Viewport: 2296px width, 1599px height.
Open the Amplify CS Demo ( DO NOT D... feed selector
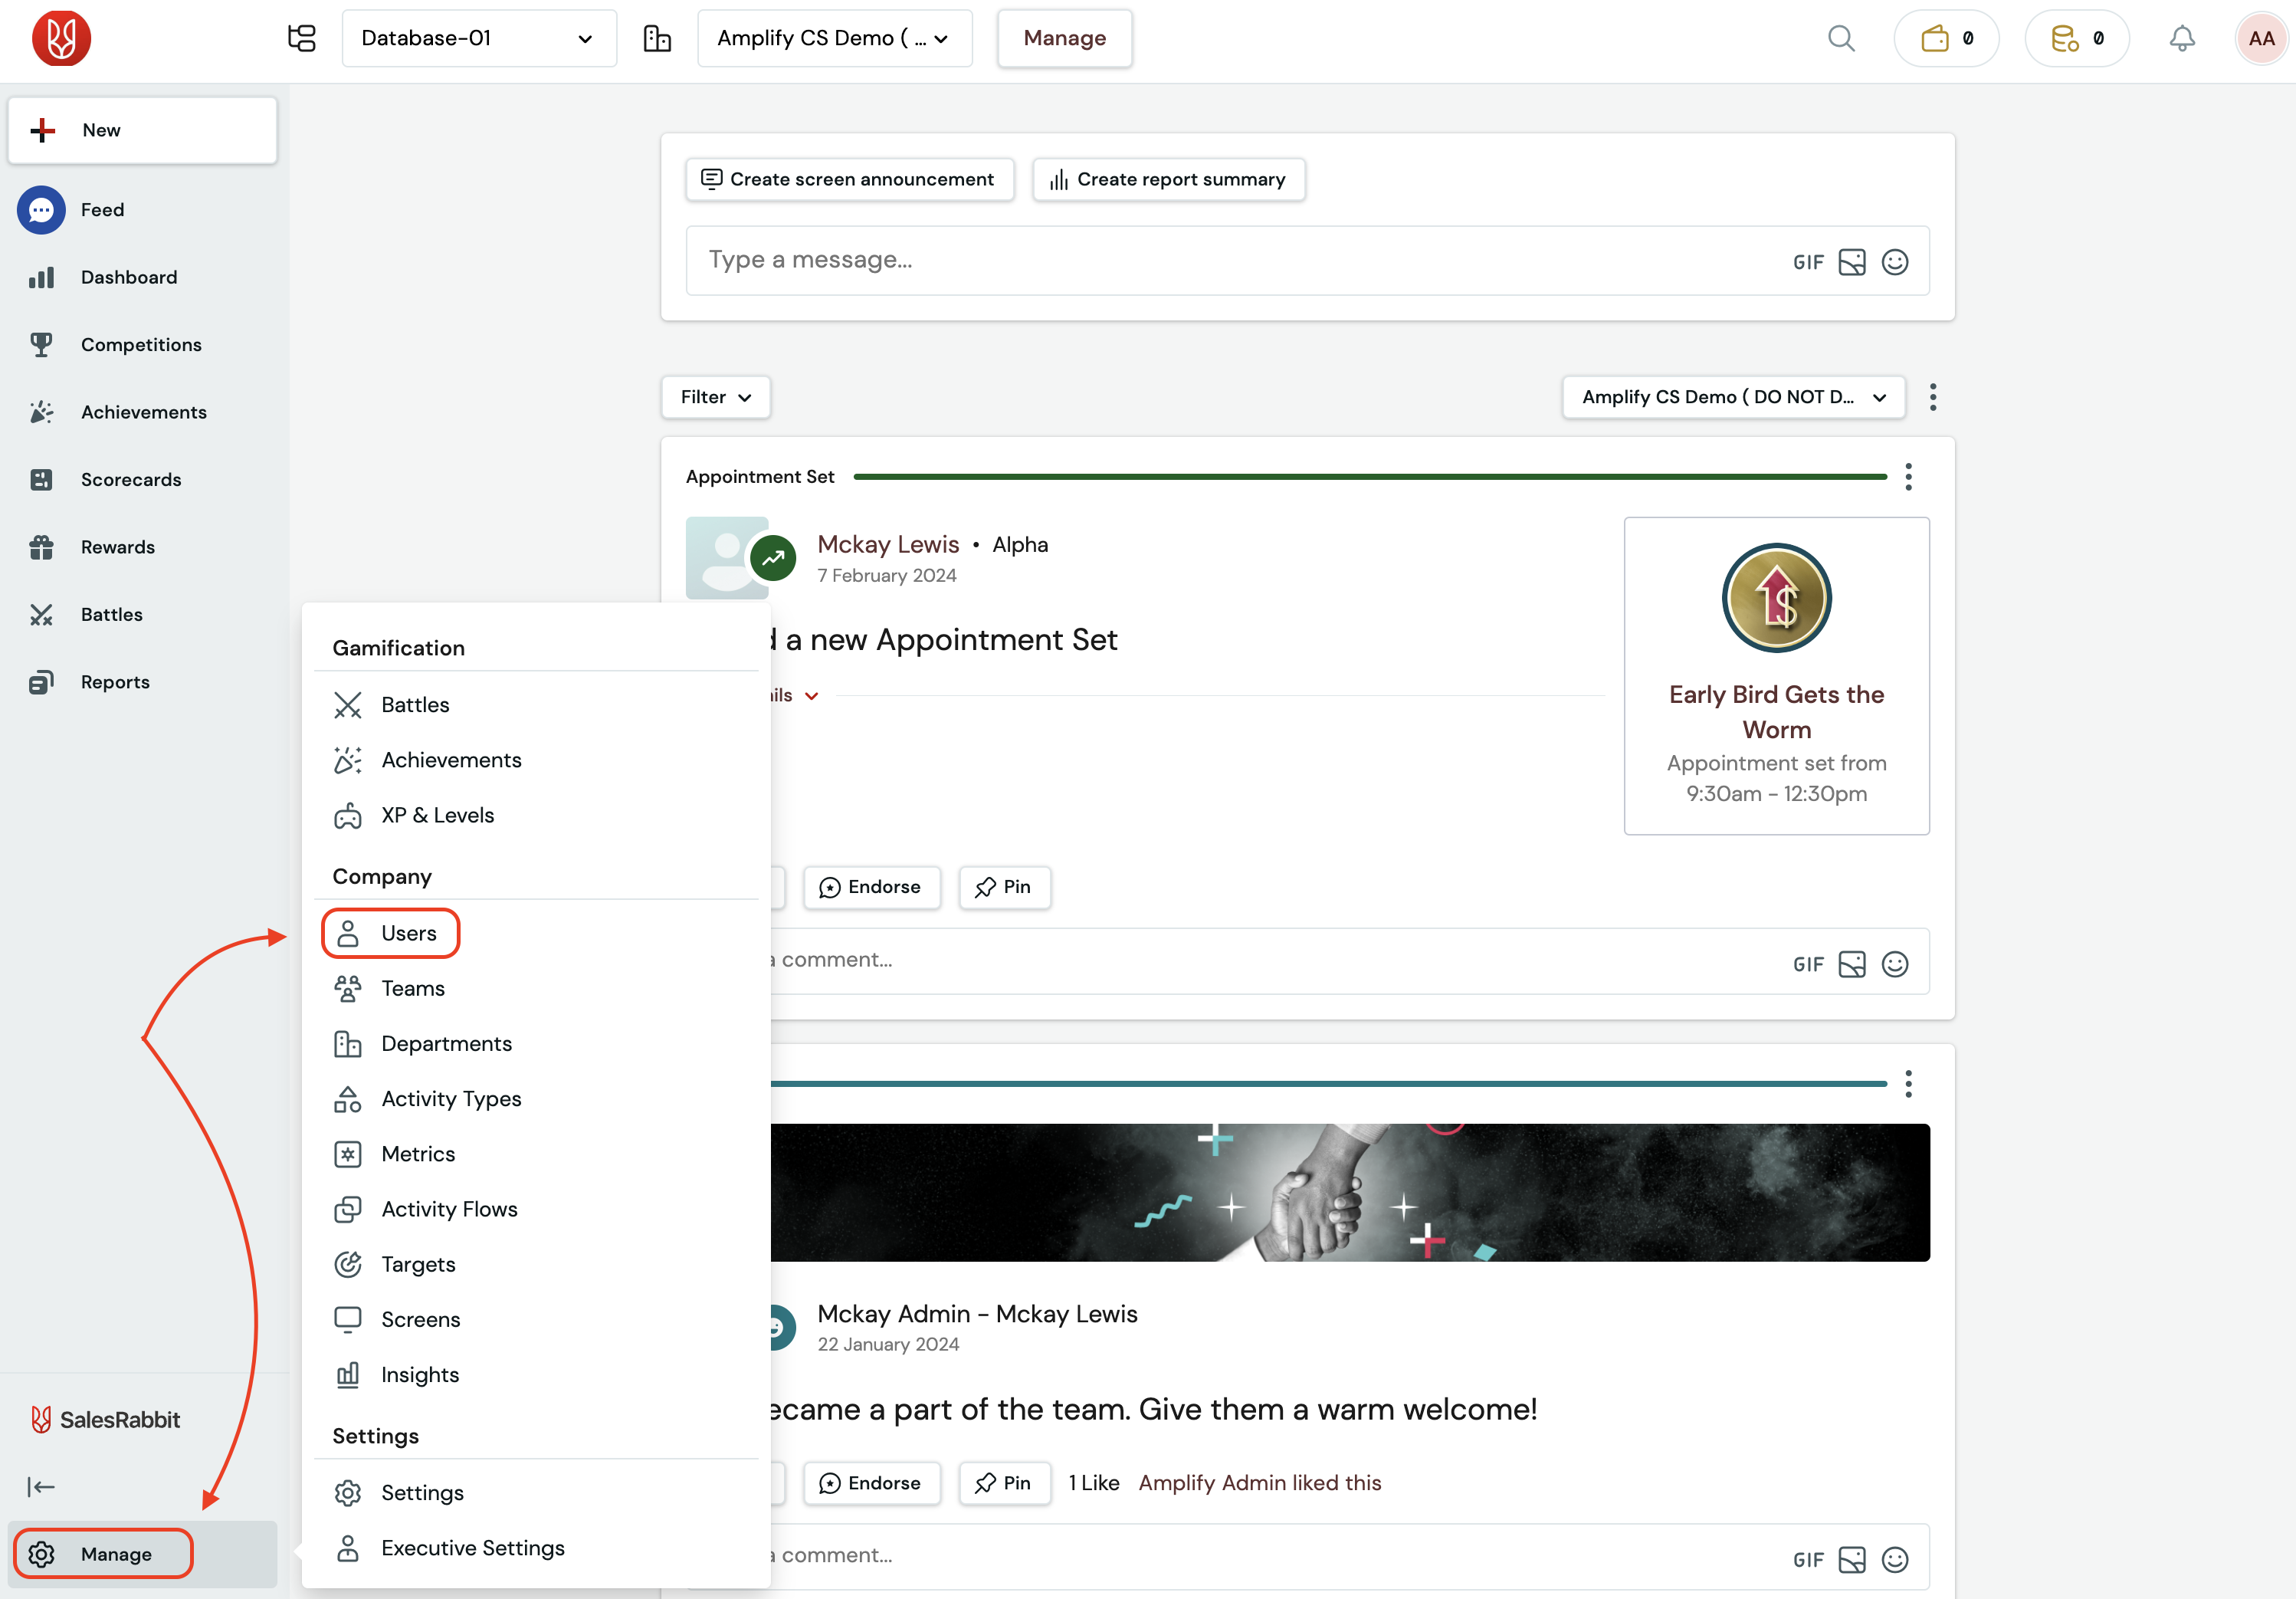click(1733, 397)
